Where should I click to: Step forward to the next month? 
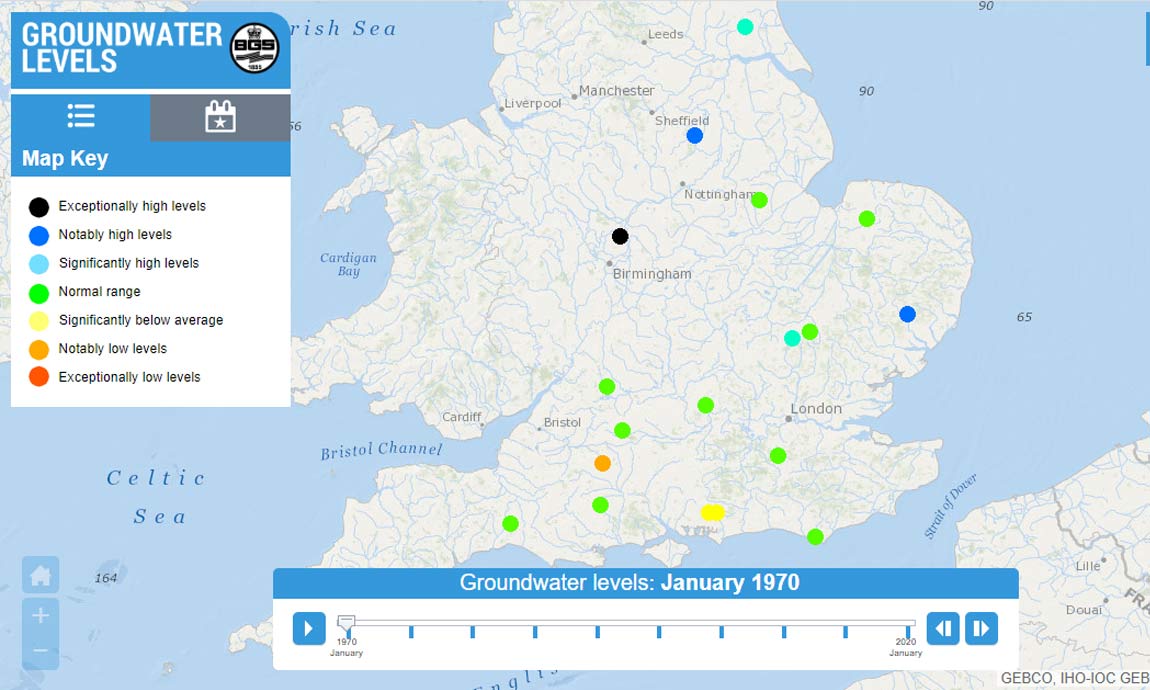coord(981,629)
